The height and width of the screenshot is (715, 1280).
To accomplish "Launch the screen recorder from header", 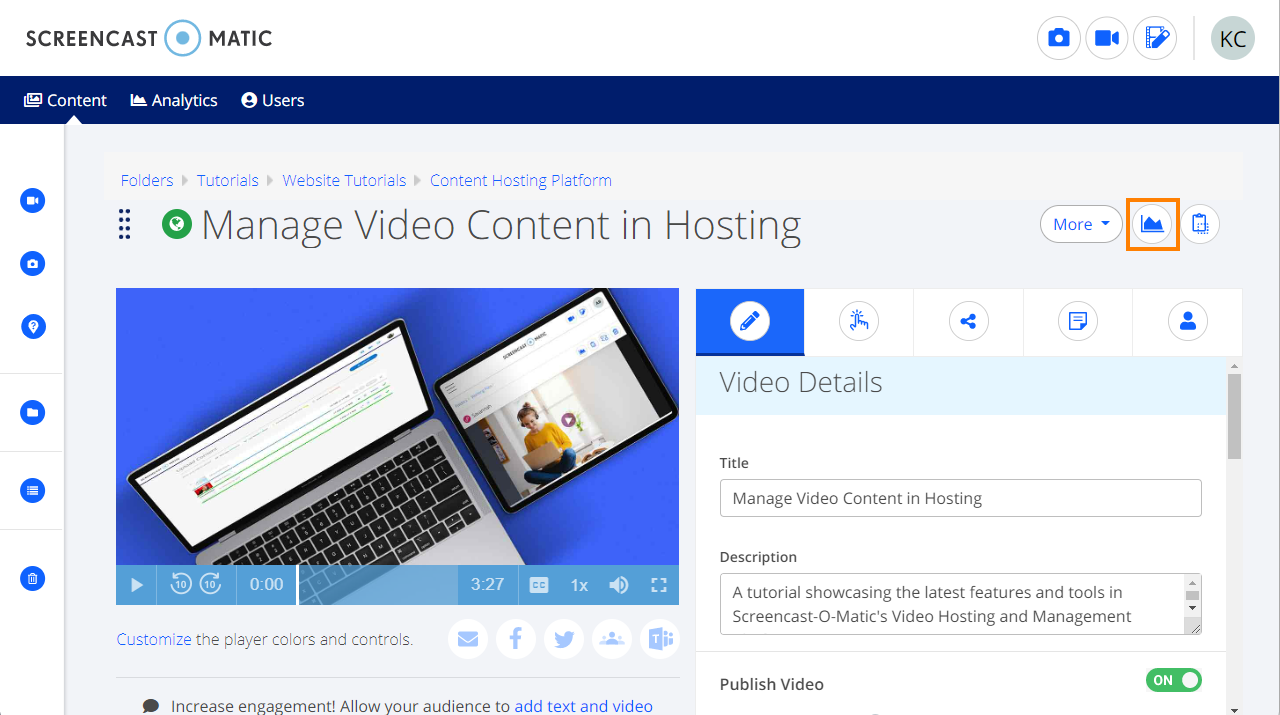I will (1107, 38).
